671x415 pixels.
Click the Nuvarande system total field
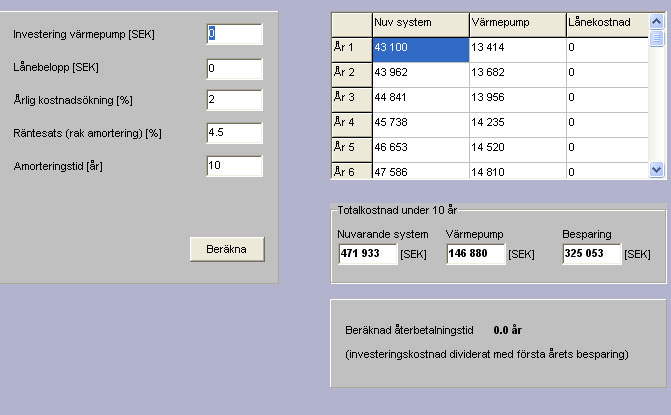point(367,256)
